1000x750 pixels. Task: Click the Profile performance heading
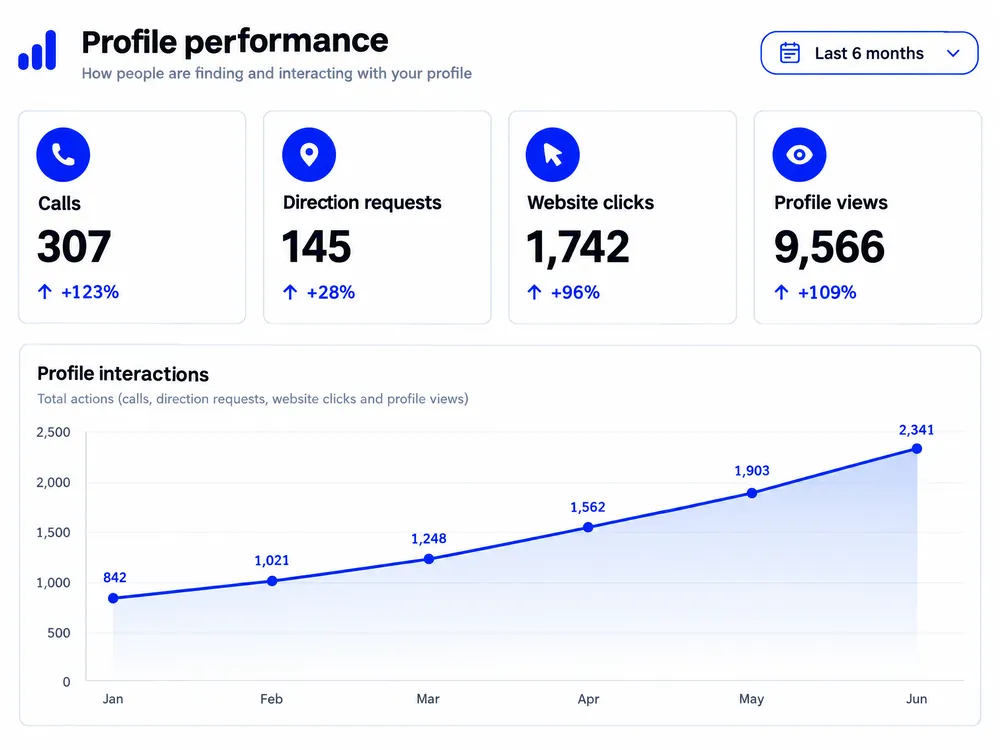point(235,42)
